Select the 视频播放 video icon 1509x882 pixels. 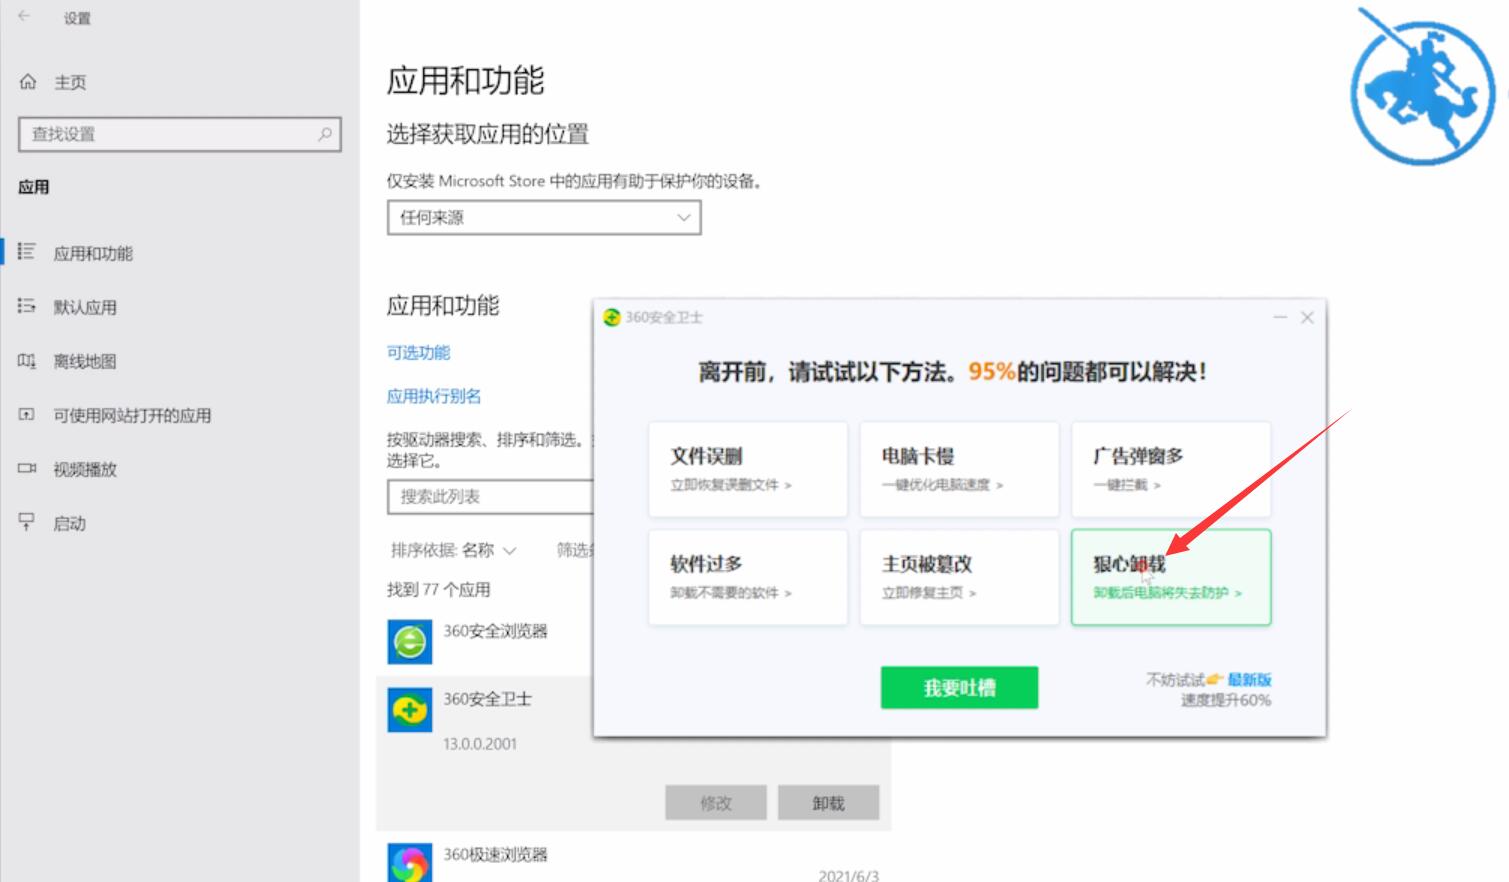26,468
